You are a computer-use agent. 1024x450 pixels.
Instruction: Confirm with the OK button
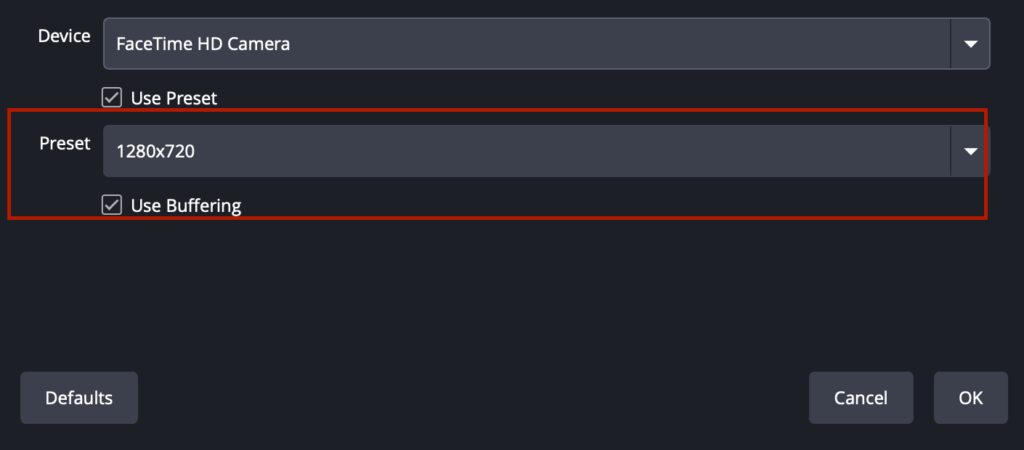pyautogui.click(x=970, y=398)
